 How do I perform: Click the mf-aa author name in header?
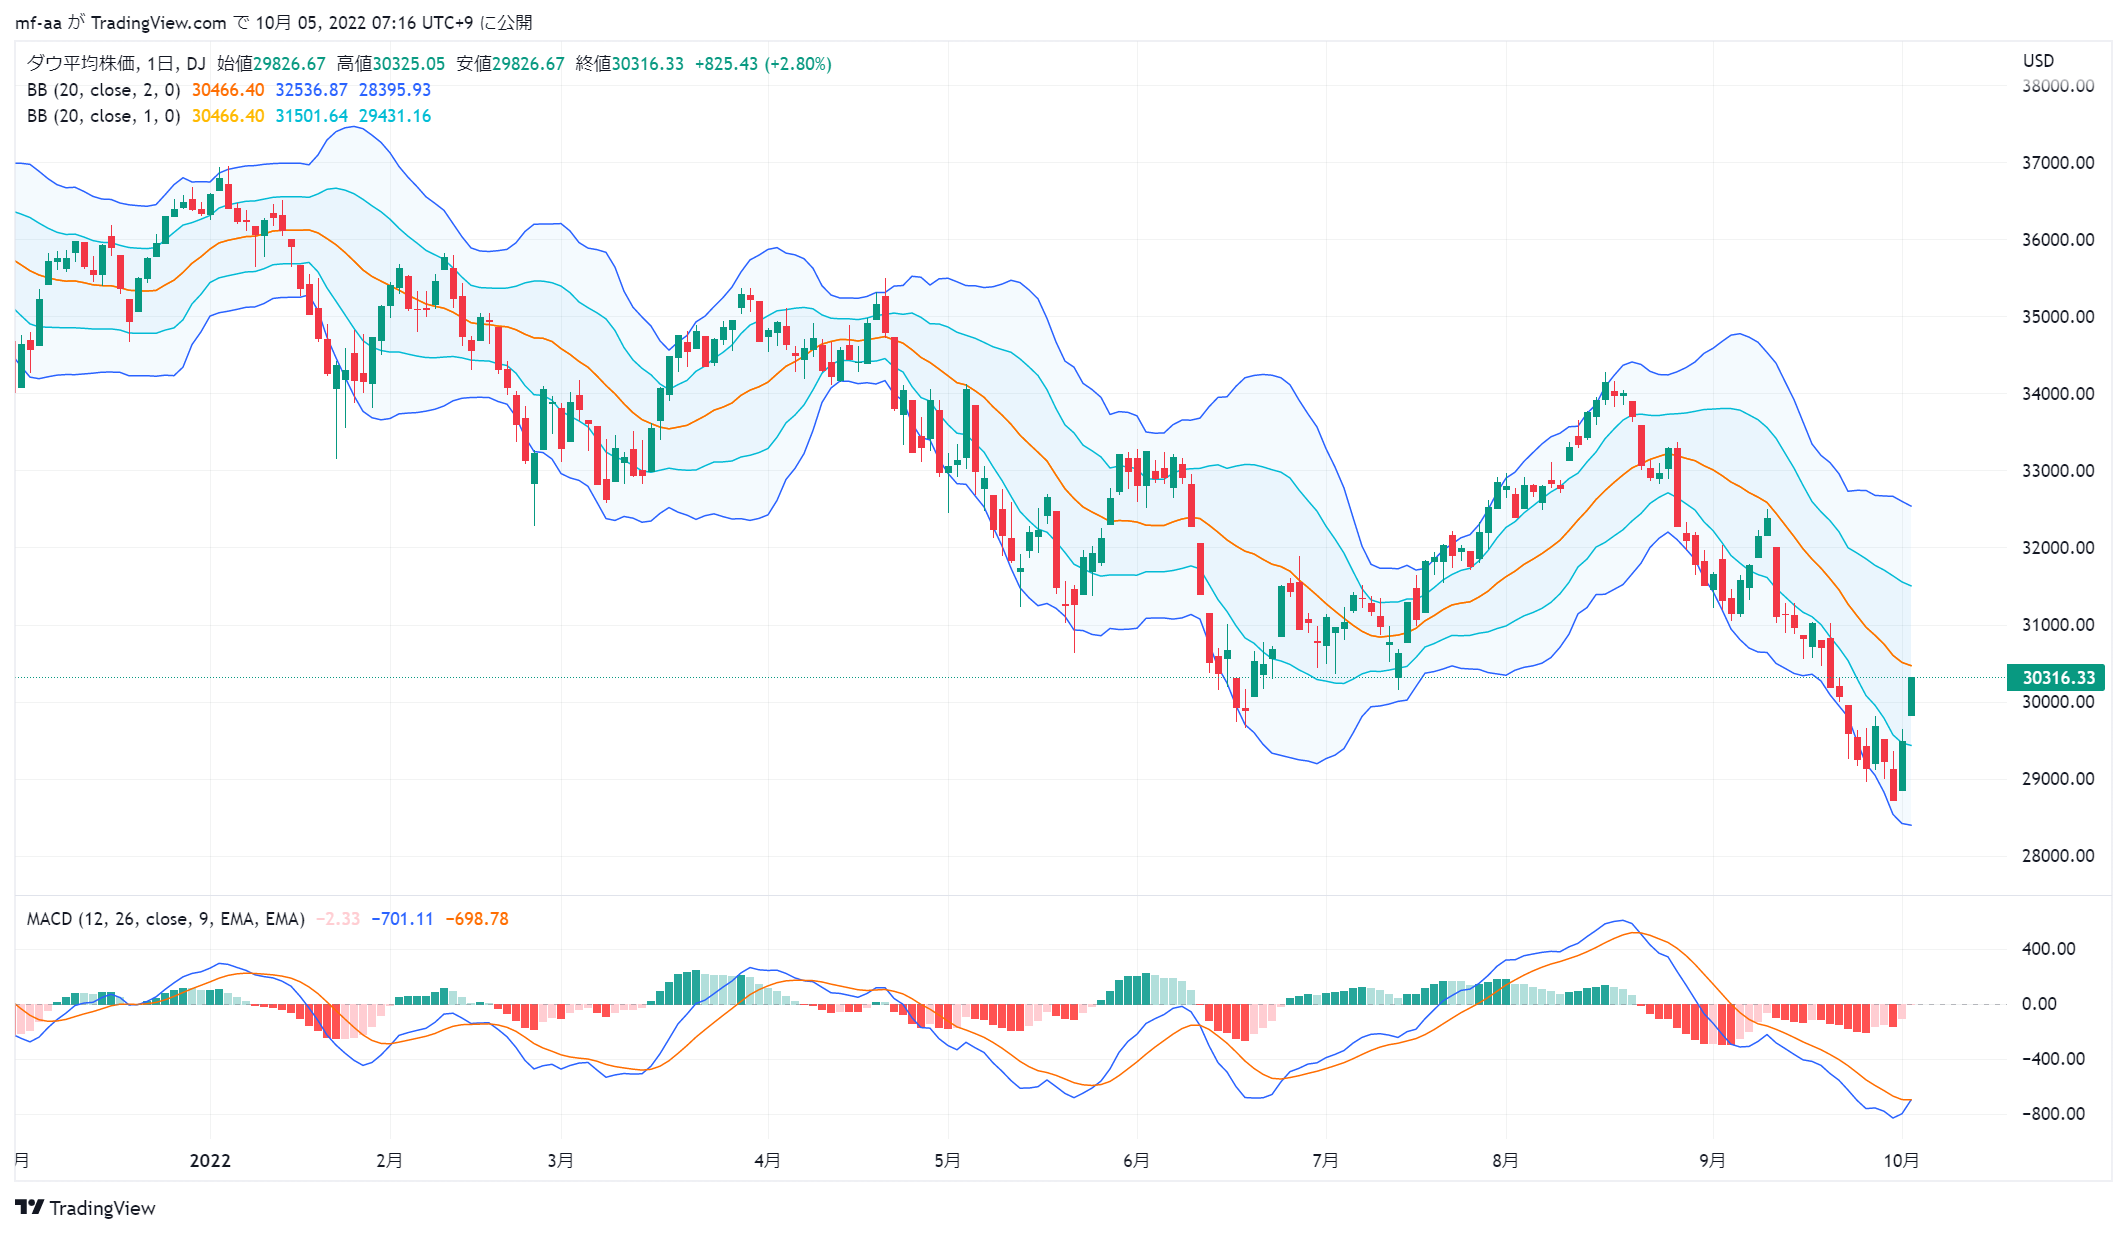(39, 23)
